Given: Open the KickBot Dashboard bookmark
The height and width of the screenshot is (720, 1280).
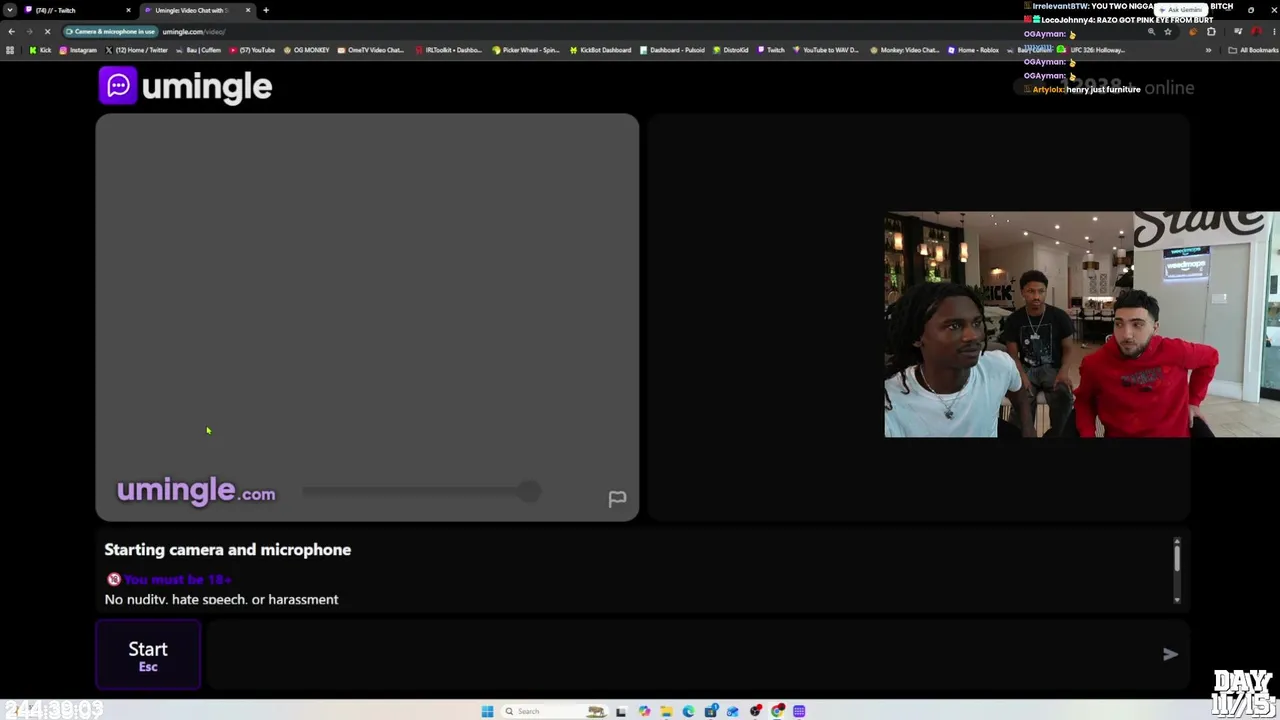Looking at the screenshot, I should pos(600,50).
